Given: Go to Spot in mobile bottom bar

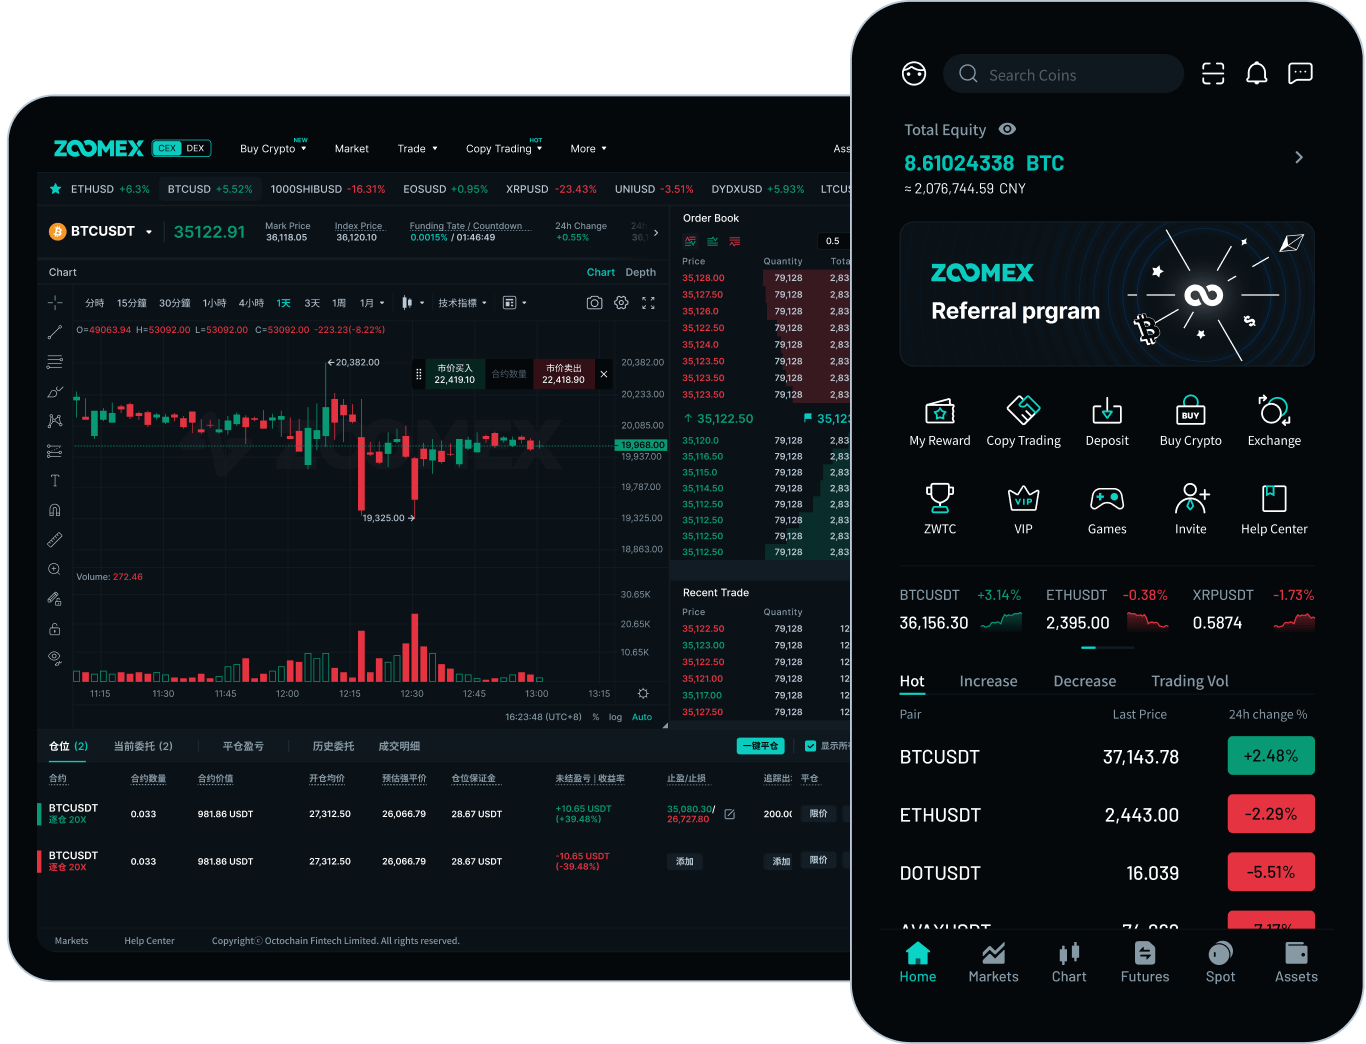Looking at the screenshot, I should click(x=1220, y=963).
